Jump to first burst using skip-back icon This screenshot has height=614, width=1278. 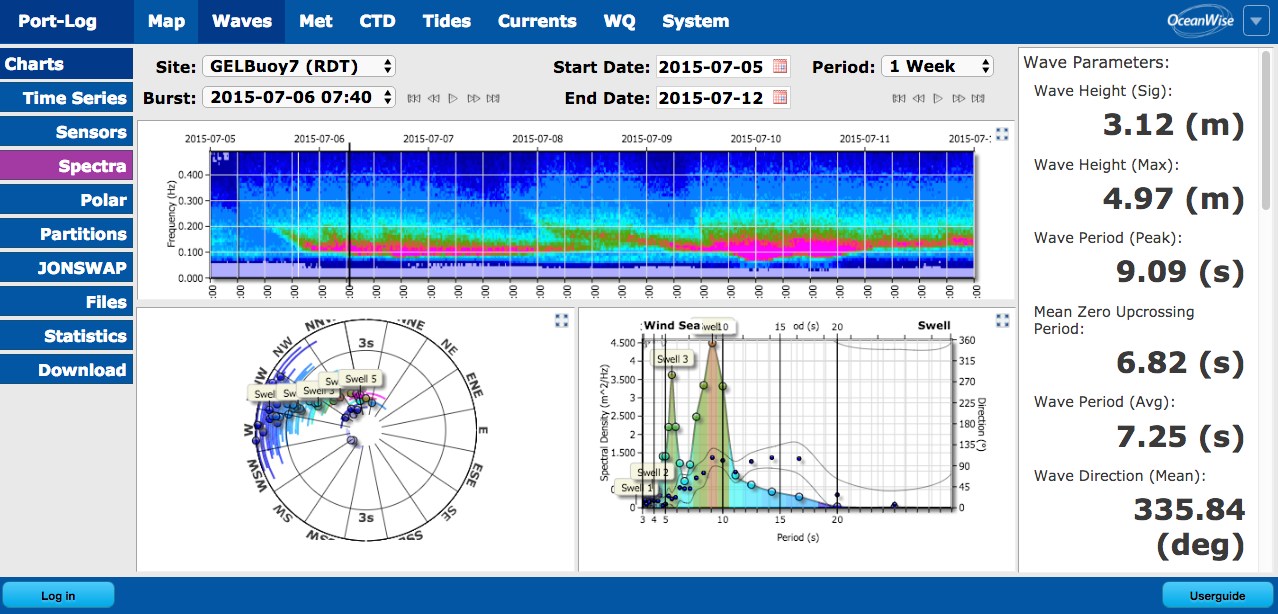[x=414, y=98]
